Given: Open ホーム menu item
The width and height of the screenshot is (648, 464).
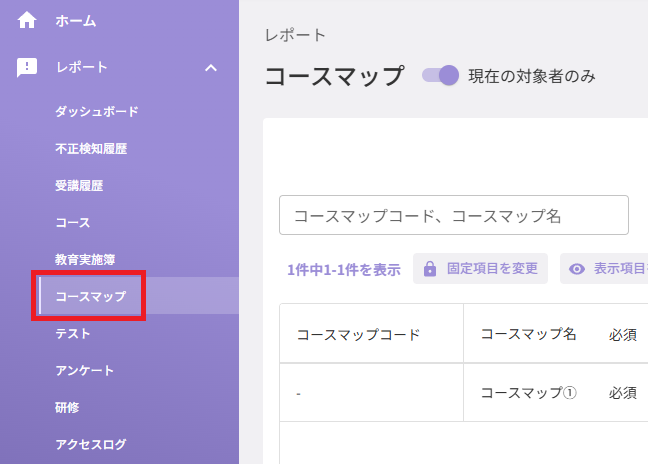Looking at the screenshot, I should coord(76,21).
